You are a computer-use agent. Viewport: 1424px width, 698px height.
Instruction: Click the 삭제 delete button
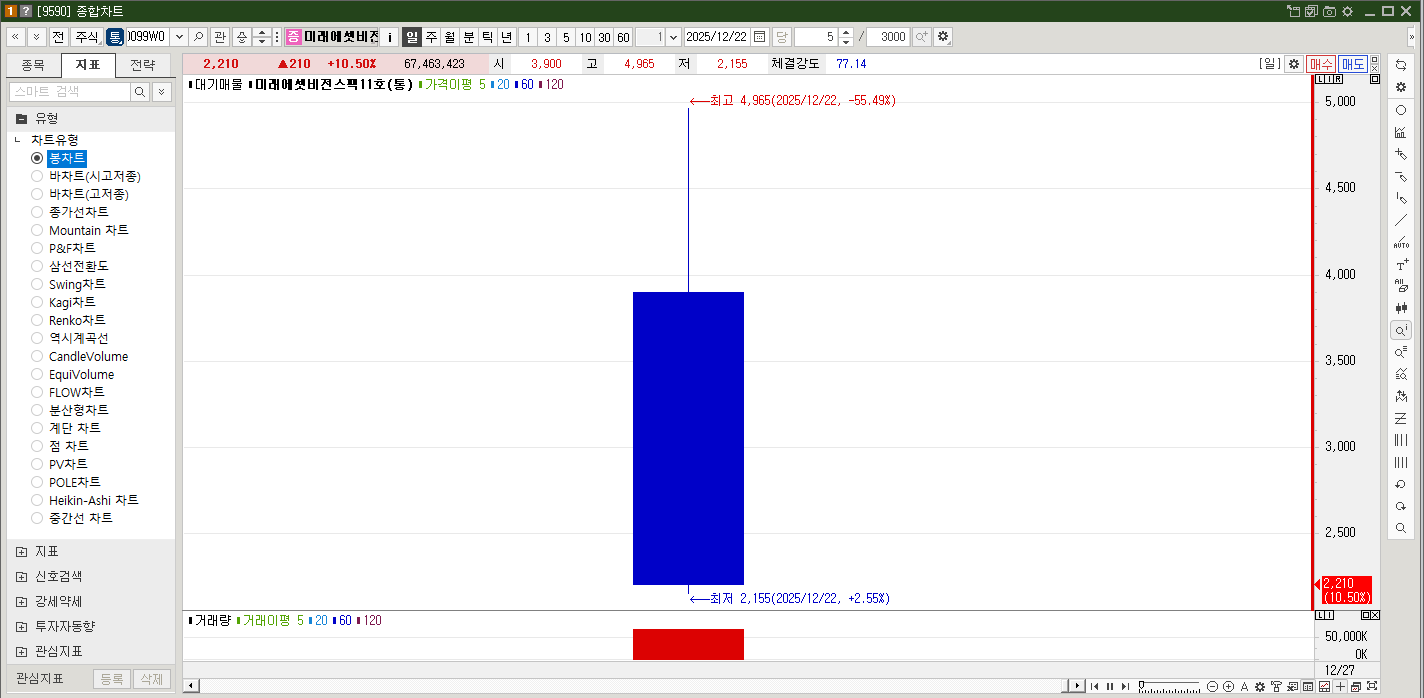[152, 679]
